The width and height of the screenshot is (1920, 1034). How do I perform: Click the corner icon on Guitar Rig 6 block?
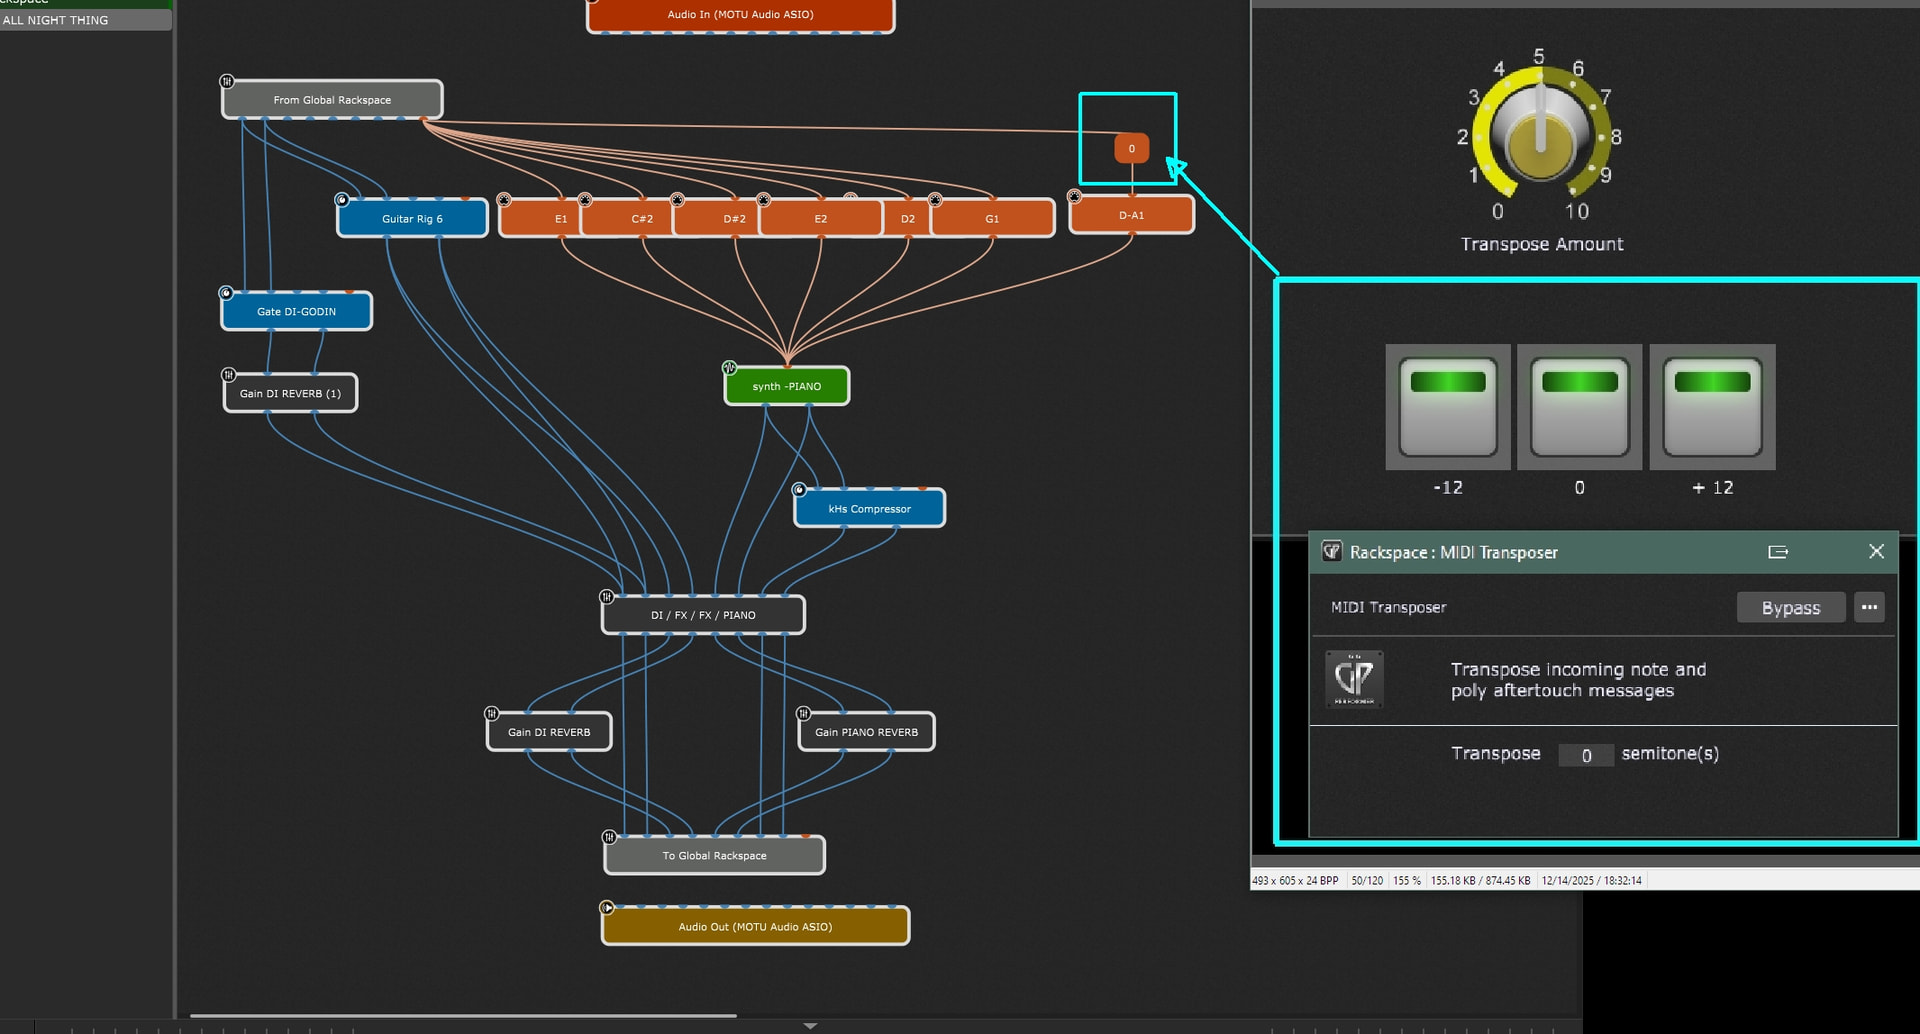click(342, 200)
